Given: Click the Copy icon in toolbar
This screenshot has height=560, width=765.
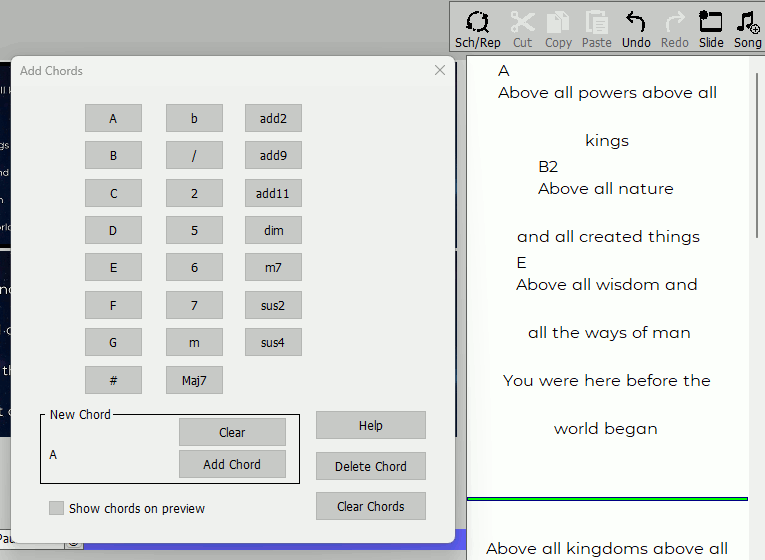Looking at the screenshot, I should pyautogui.click(x=558, y=28).
